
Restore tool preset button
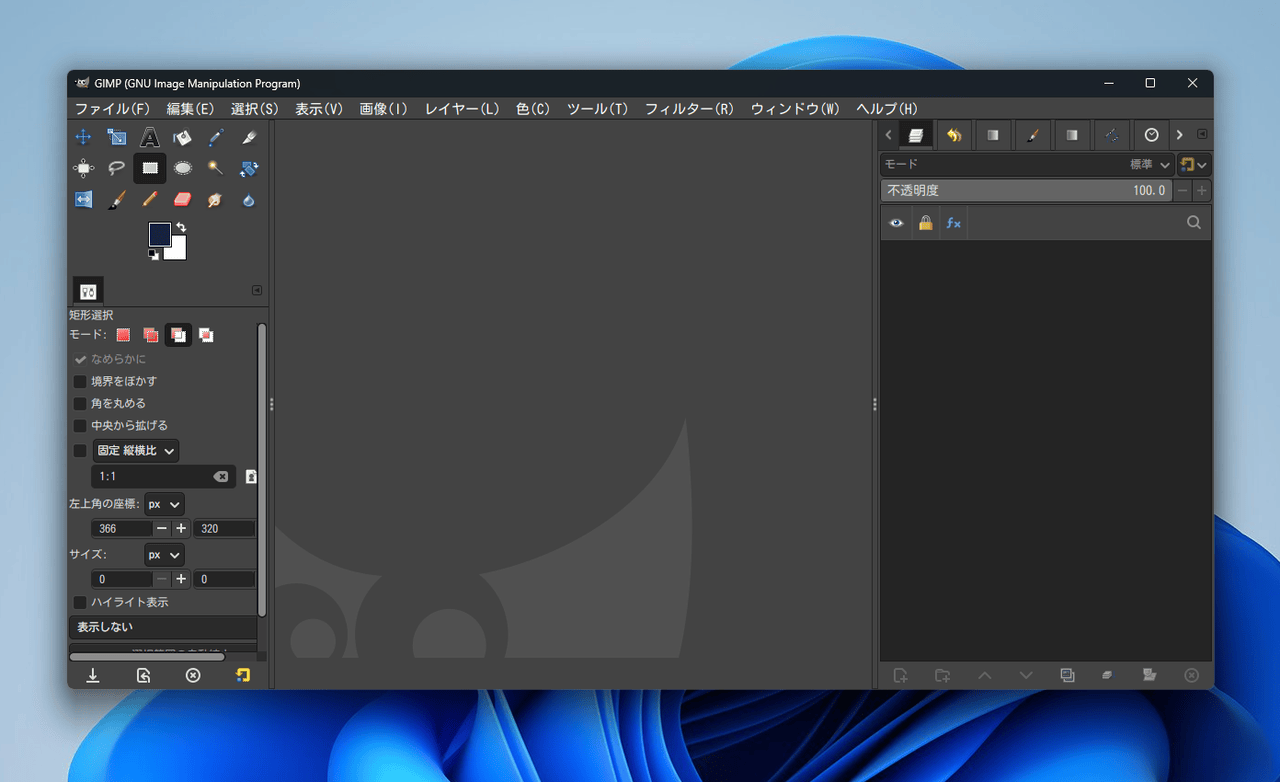pyautogui.click(x=143, y=675)
